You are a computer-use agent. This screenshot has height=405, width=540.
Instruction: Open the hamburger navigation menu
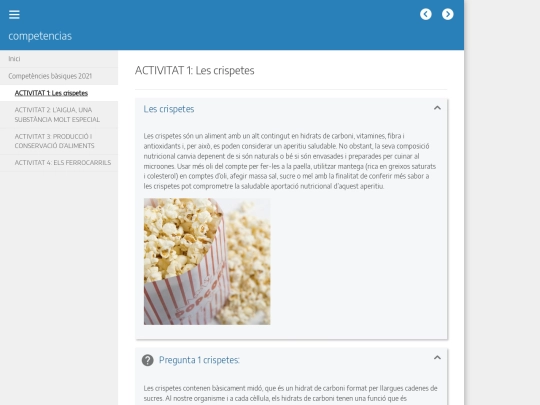point(14,14)
